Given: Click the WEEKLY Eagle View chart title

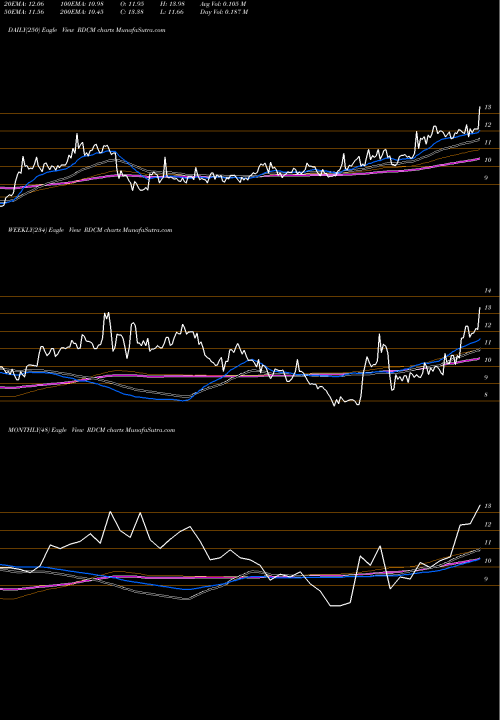Looking at the screenshot, I should [x=90, y=230].
